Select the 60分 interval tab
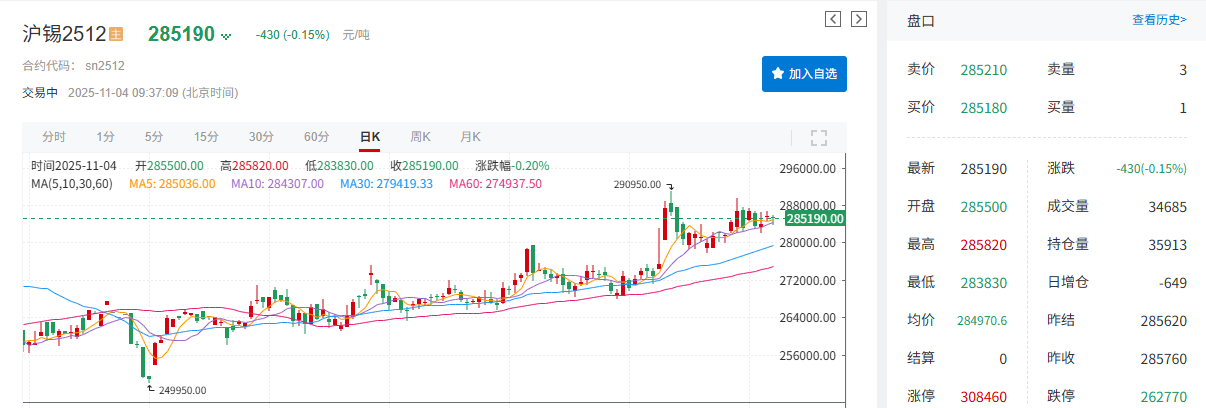The width and height of the screenshot is (1206, 408). [x=316, y=137]
